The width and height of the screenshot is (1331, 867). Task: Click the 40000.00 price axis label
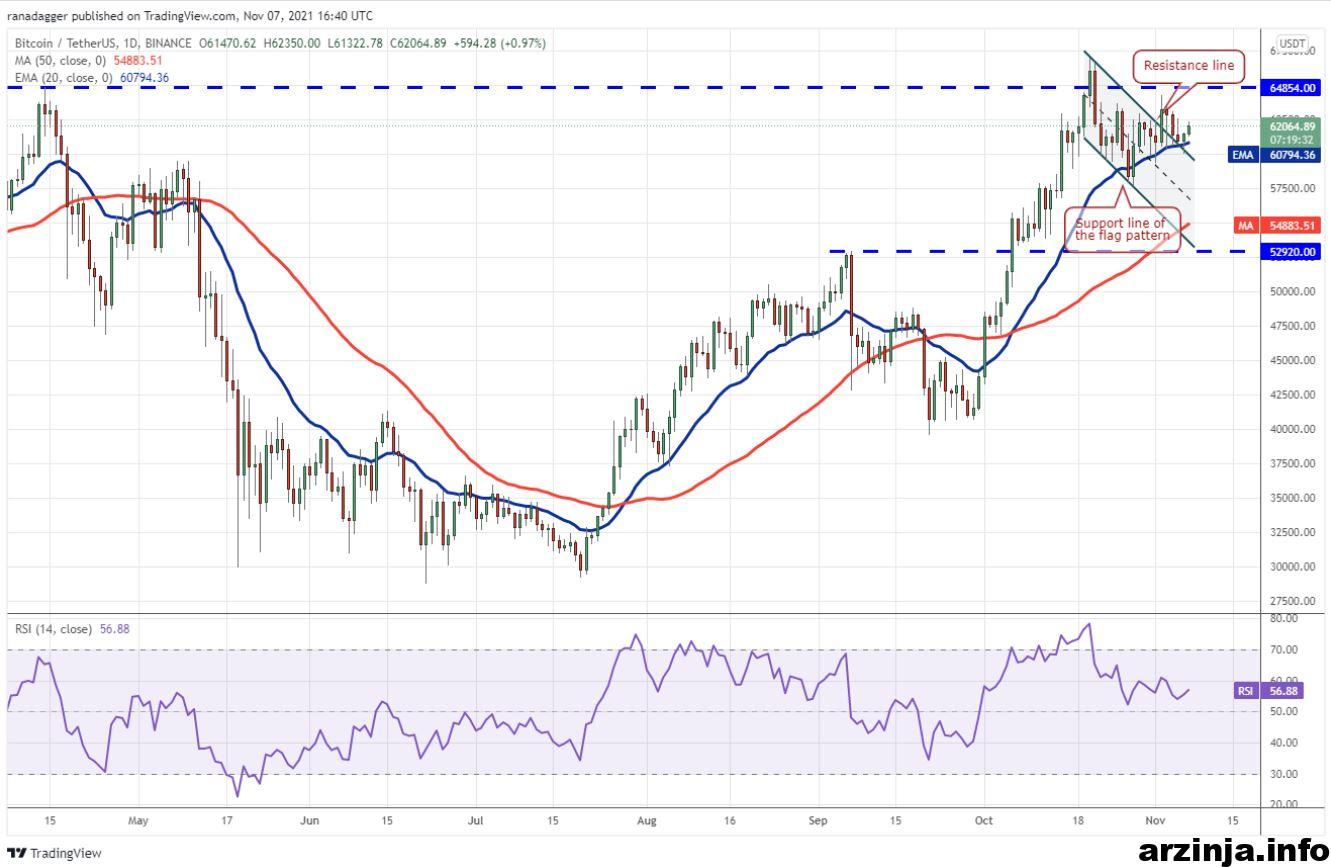pos(1294,429)
